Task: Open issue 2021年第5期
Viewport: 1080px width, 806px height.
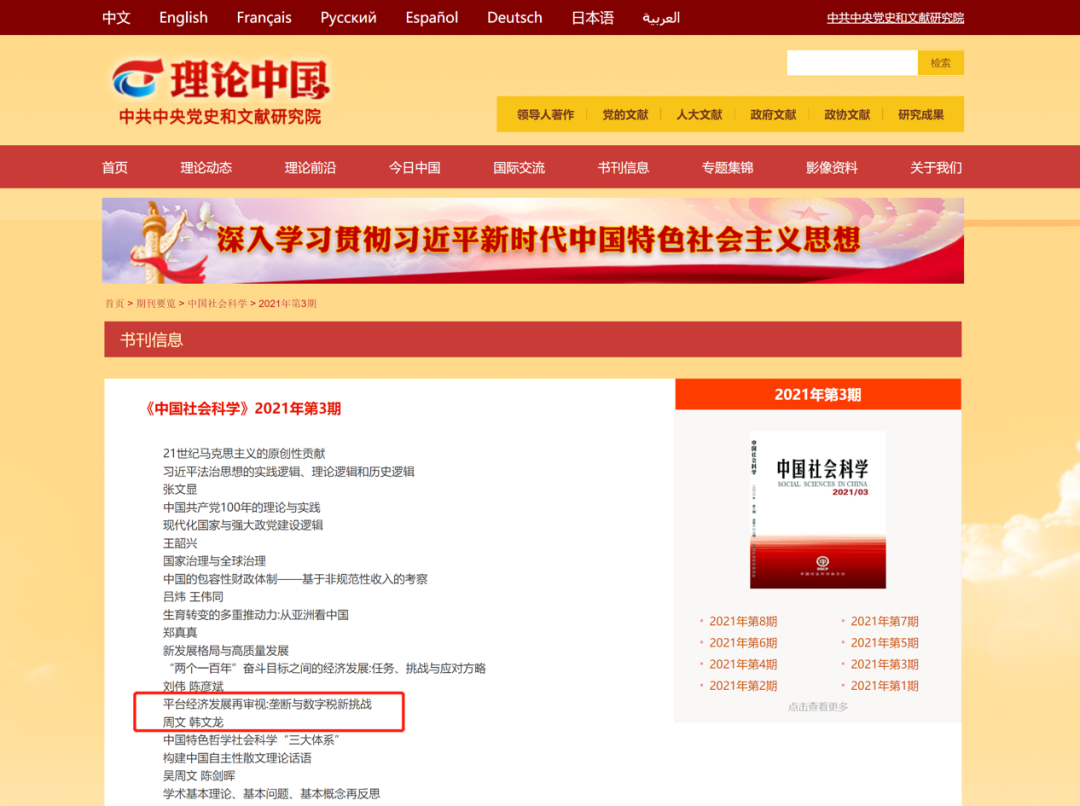Action: [x=884, y=643]
